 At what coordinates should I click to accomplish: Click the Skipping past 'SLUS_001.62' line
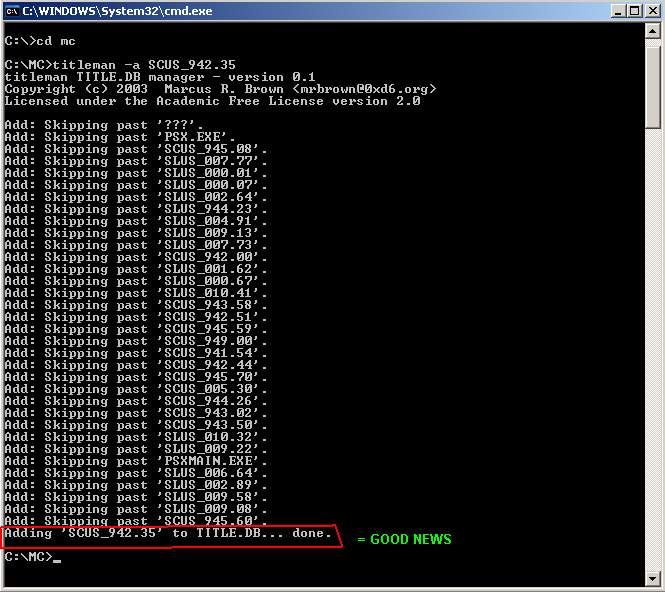[136, 269]
